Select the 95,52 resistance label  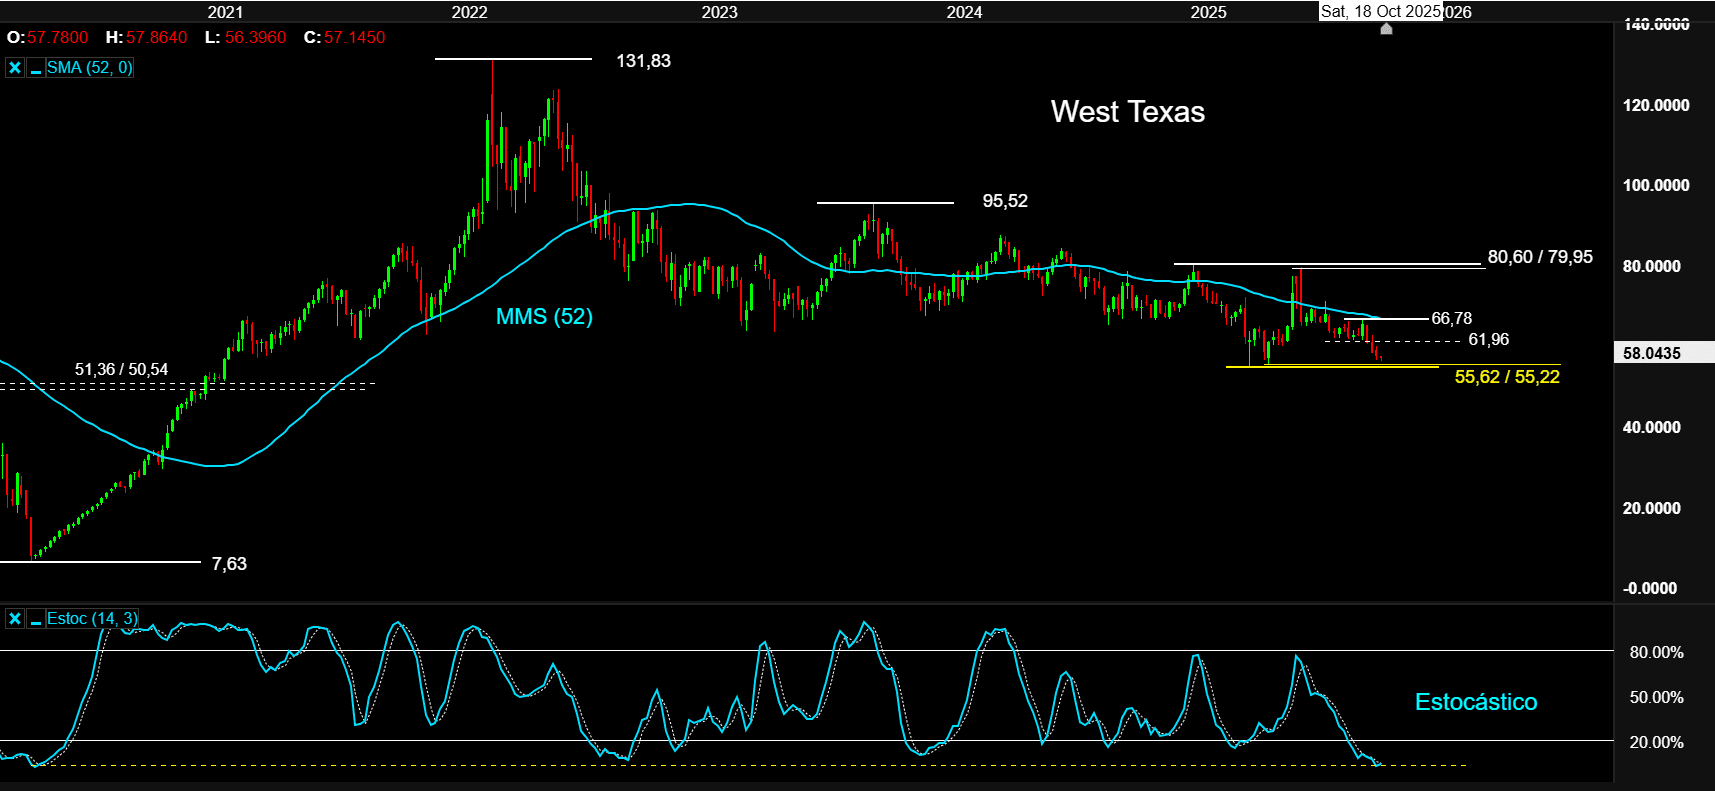(x=1004, y=201)
